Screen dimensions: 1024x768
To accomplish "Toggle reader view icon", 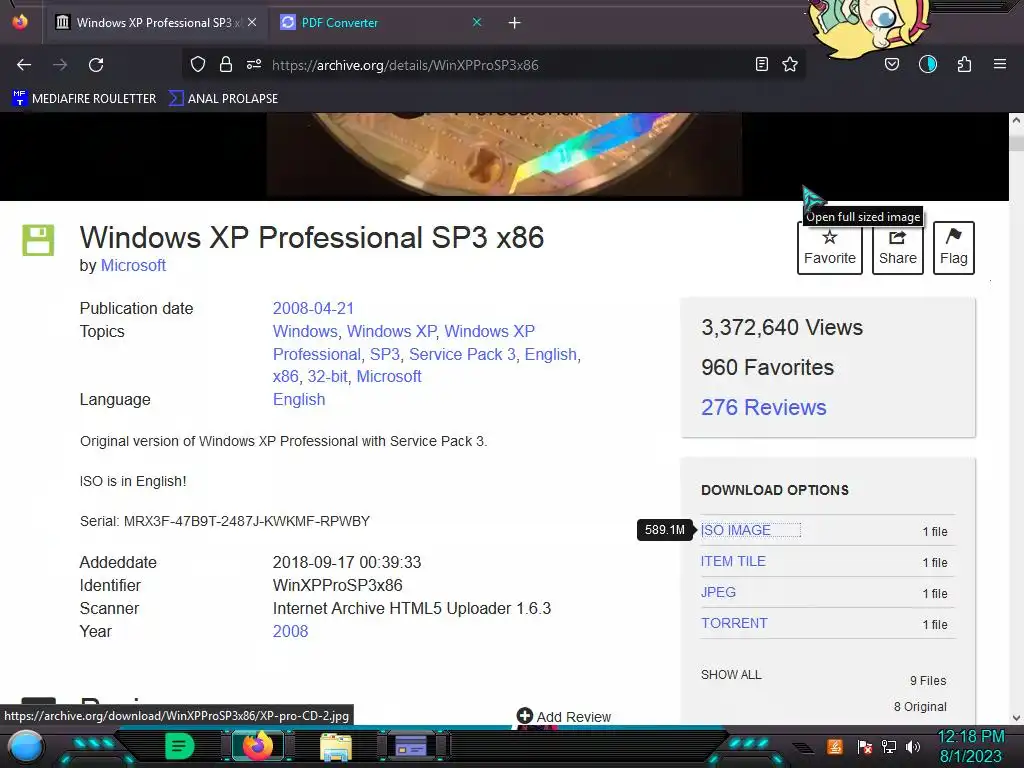I will [761, 65].
